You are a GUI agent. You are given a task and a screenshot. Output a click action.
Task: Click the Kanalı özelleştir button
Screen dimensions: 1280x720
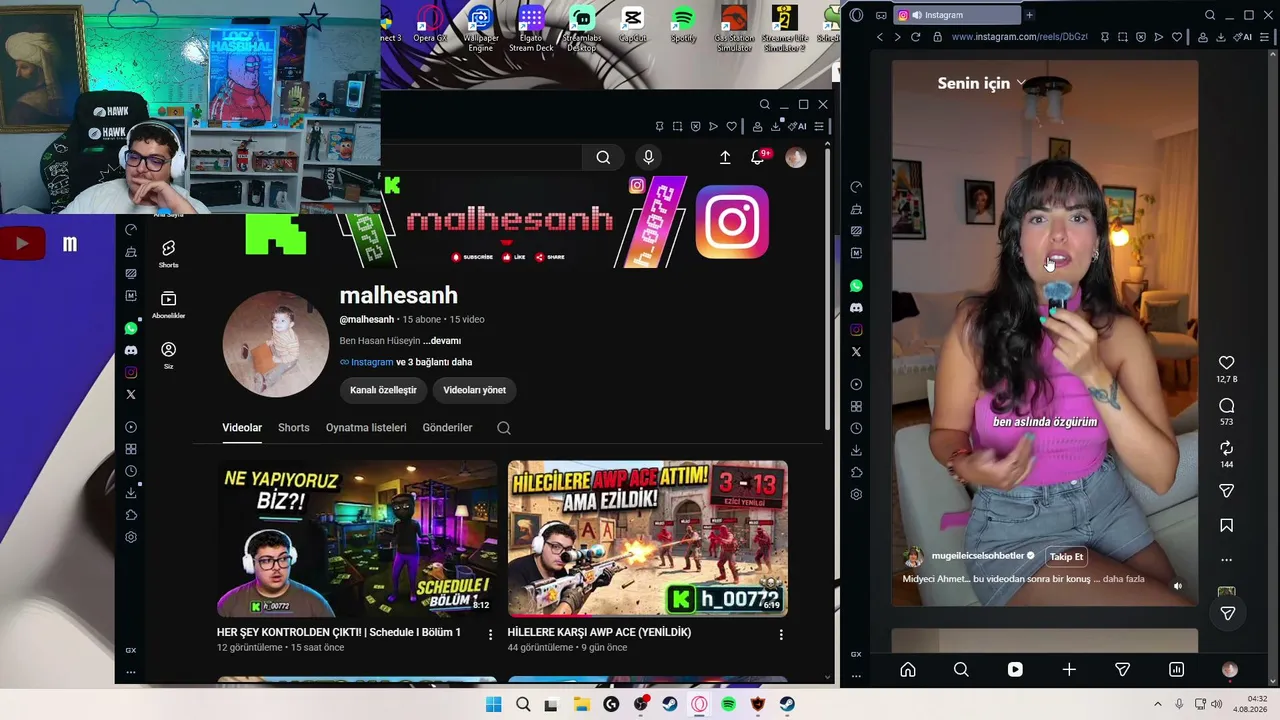(383, 390)
